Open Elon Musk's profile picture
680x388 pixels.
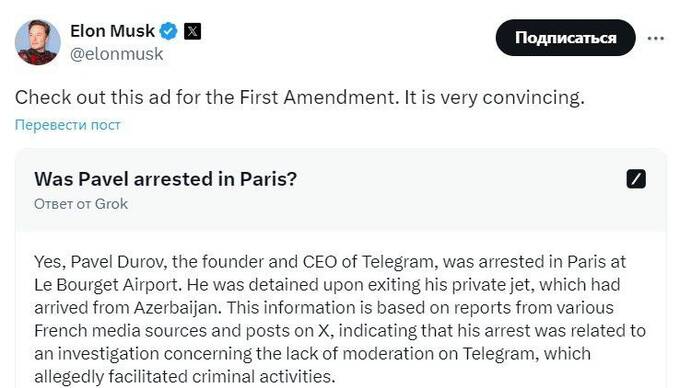tap(38, 42)
